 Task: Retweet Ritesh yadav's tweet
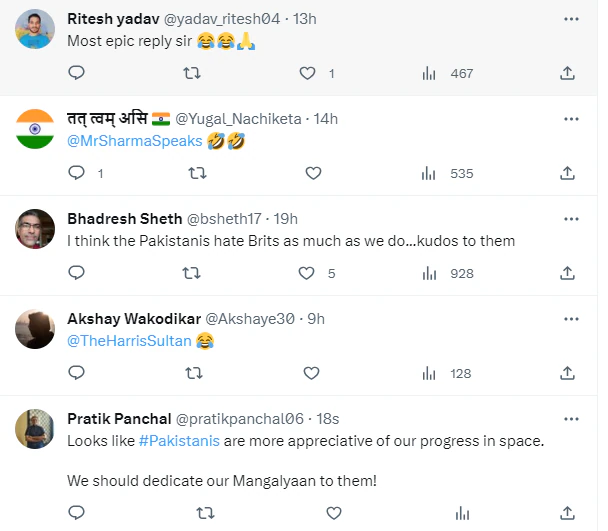(x=196, y=73)
